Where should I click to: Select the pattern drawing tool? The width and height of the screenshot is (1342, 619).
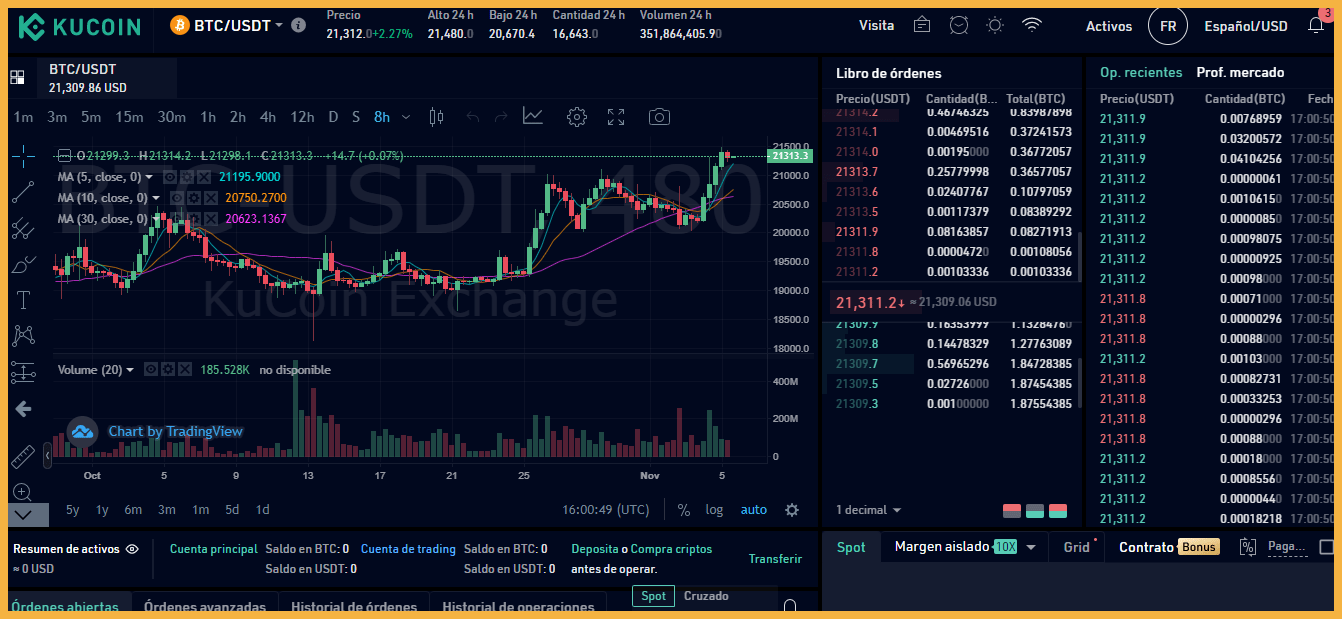[x=23, y=336]
